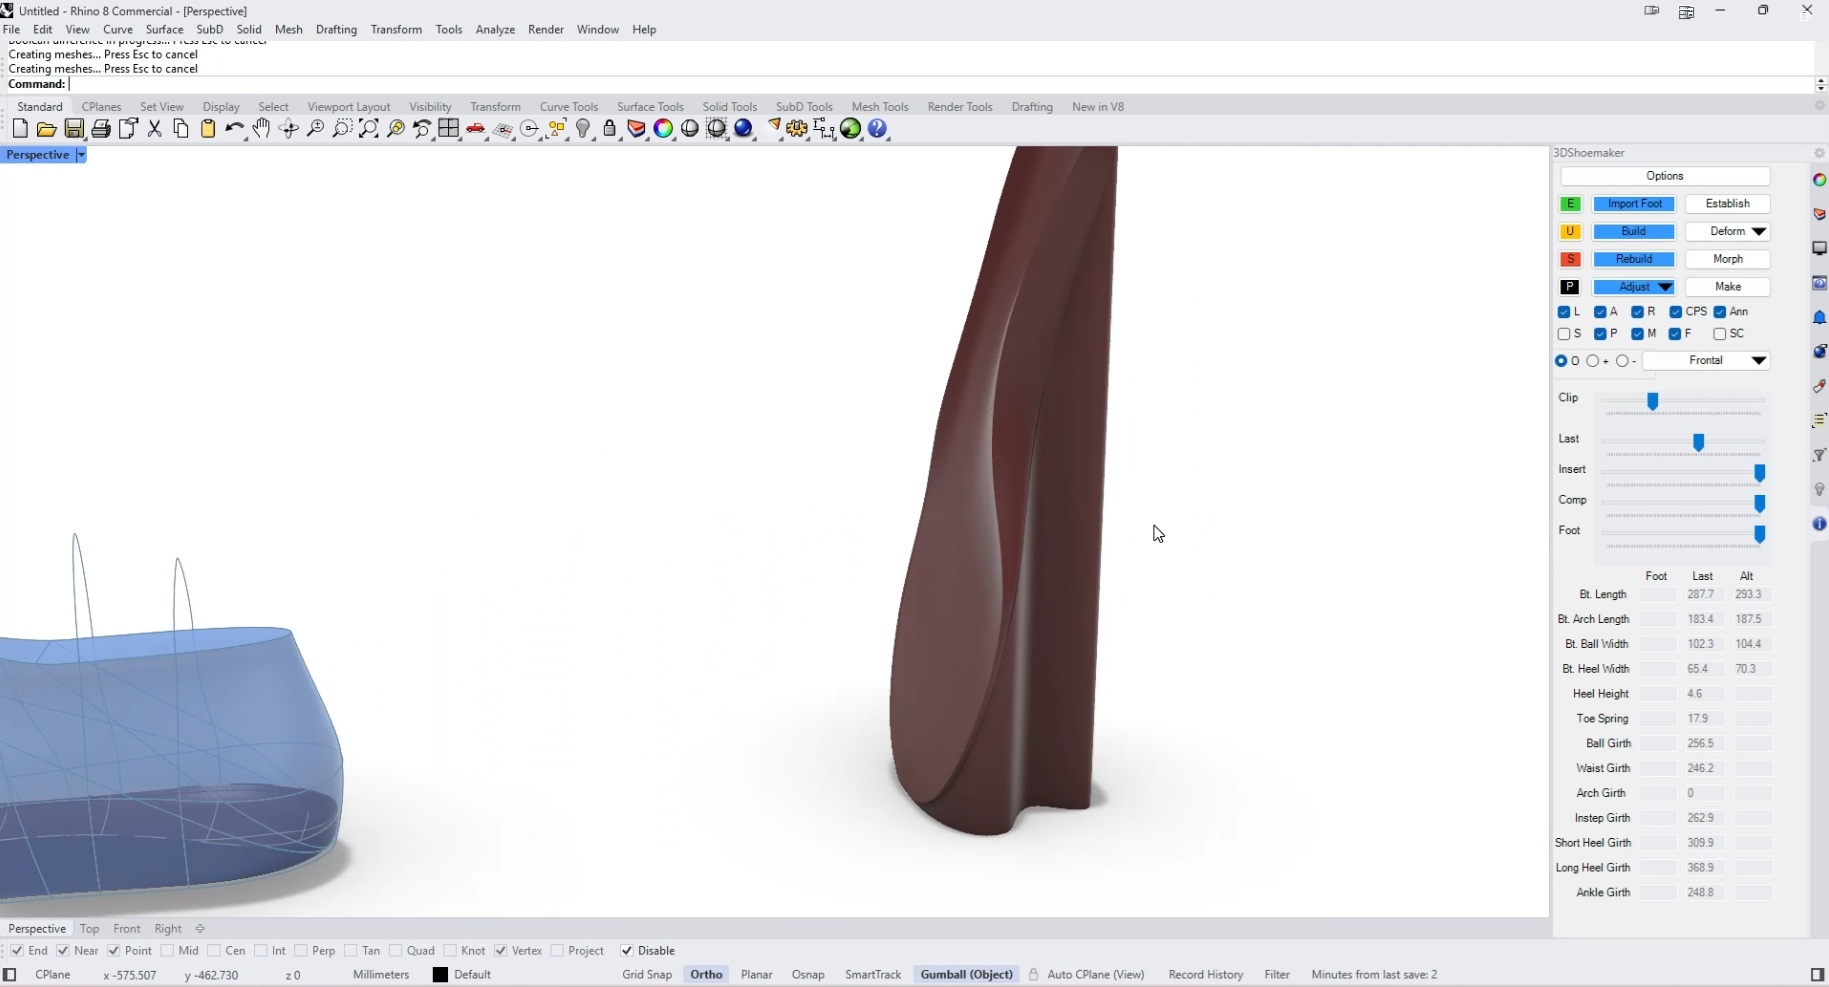
Task: Click the color wheel icon in toolbar
Action: pos(663,129)
